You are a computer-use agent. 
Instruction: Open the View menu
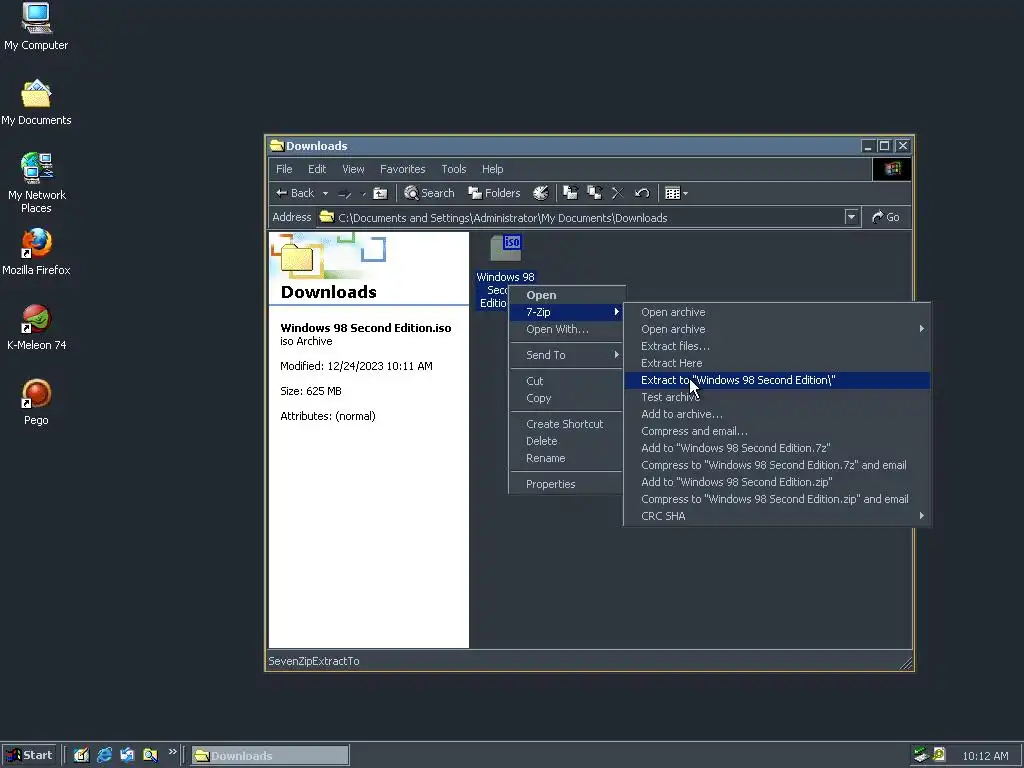(353, 169)
